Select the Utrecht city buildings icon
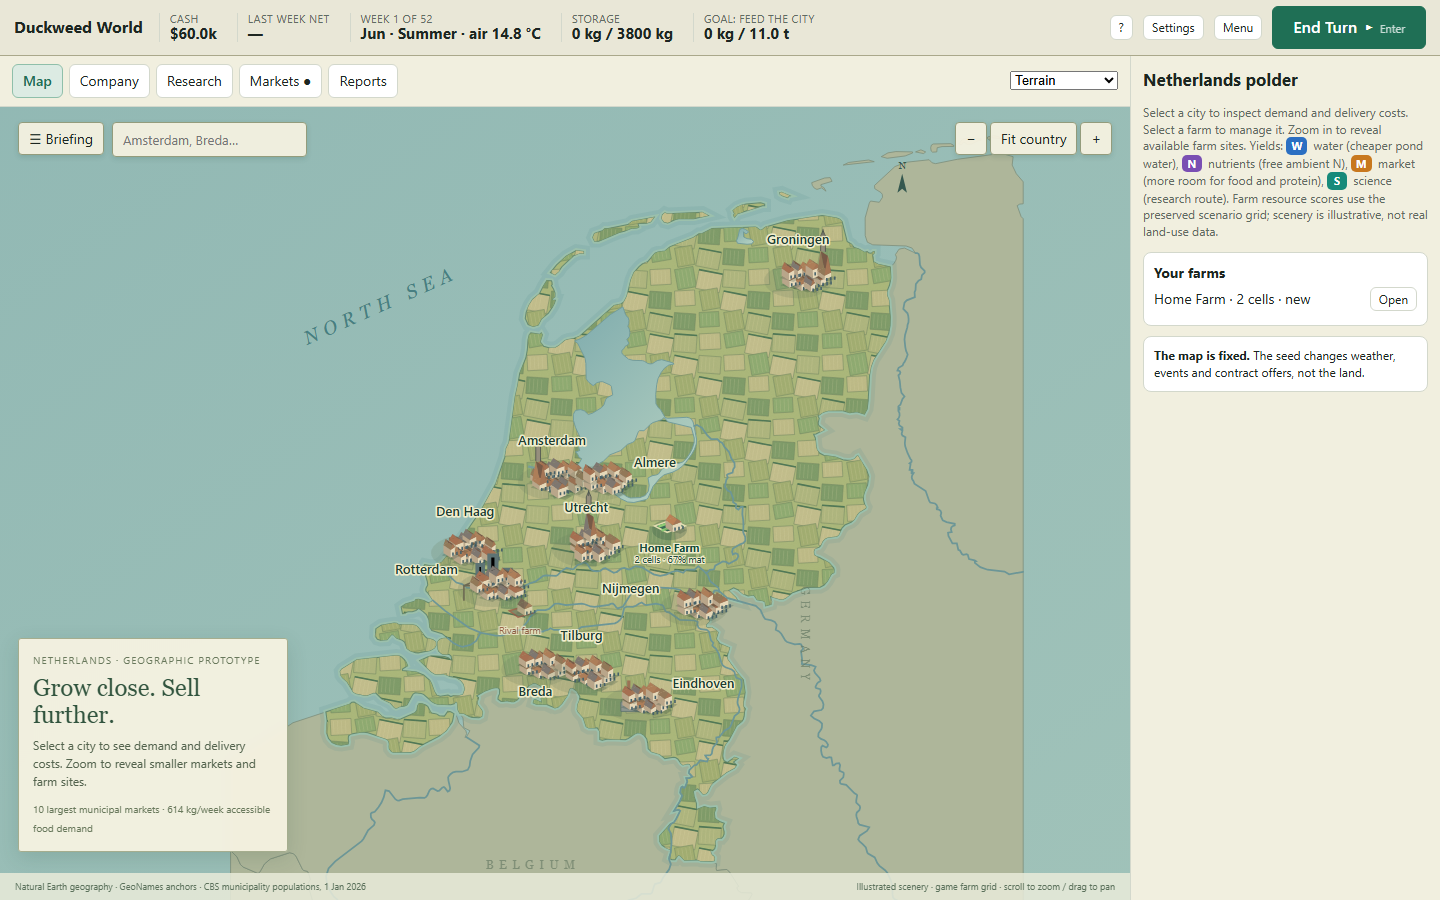Image resolution: width=1440 pixels, height=900 pixels. (x=595, y=543)
